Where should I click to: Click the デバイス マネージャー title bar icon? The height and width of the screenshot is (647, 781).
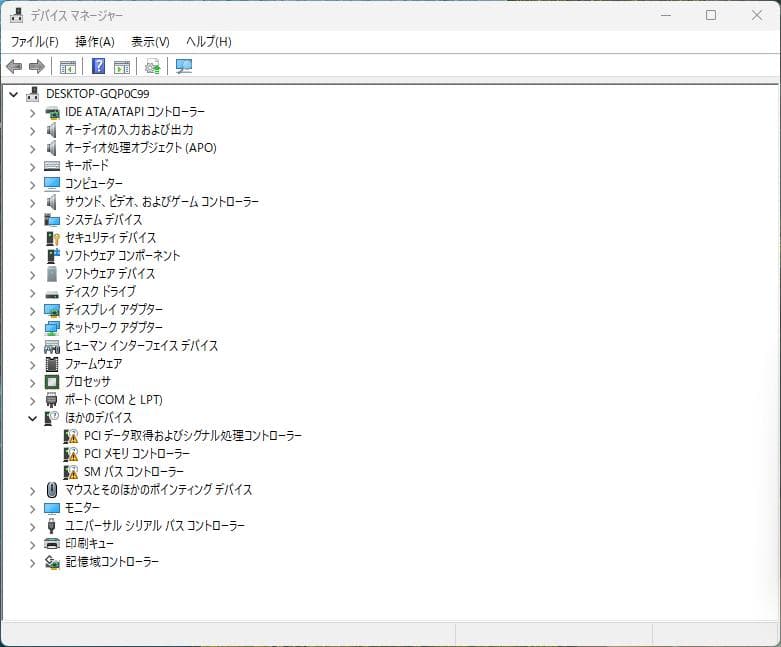coord(16,15)
